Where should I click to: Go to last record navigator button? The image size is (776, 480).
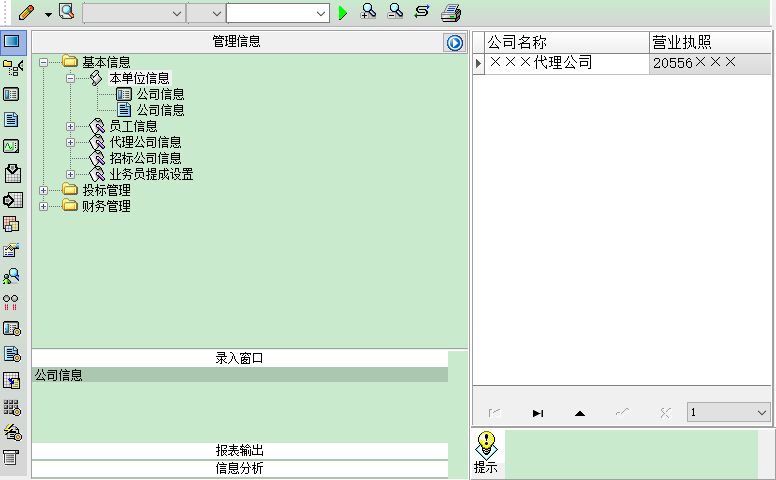tap(538, 413)
